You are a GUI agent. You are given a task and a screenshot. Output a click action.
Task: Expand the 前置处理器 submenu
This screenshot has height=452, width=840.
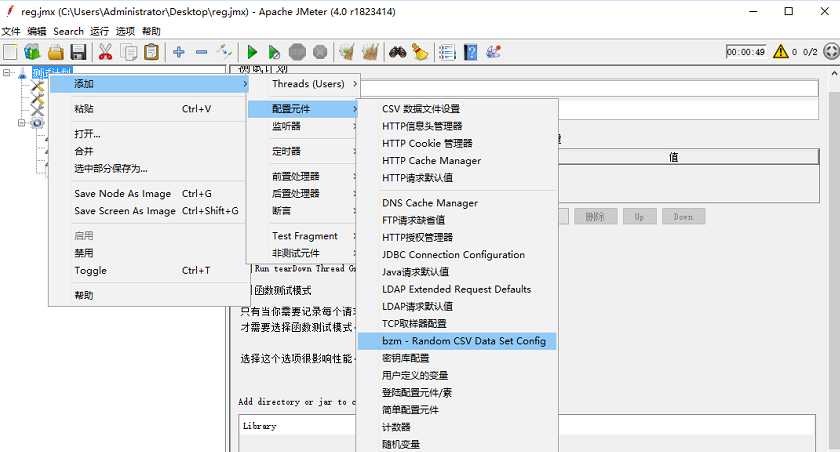click(x=304, y=176)
